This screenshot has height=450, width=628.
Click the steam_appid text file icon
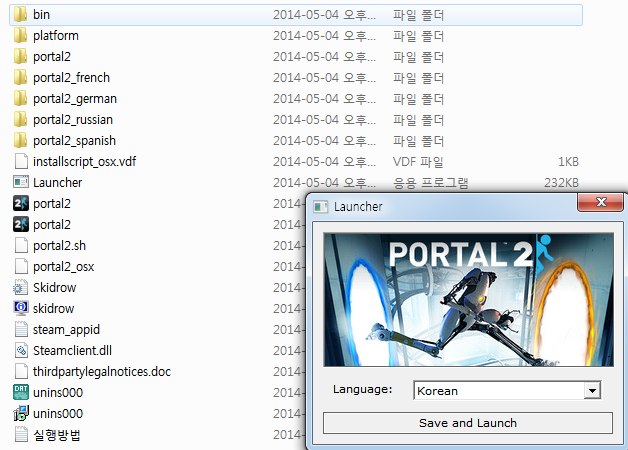pos(20,330)
